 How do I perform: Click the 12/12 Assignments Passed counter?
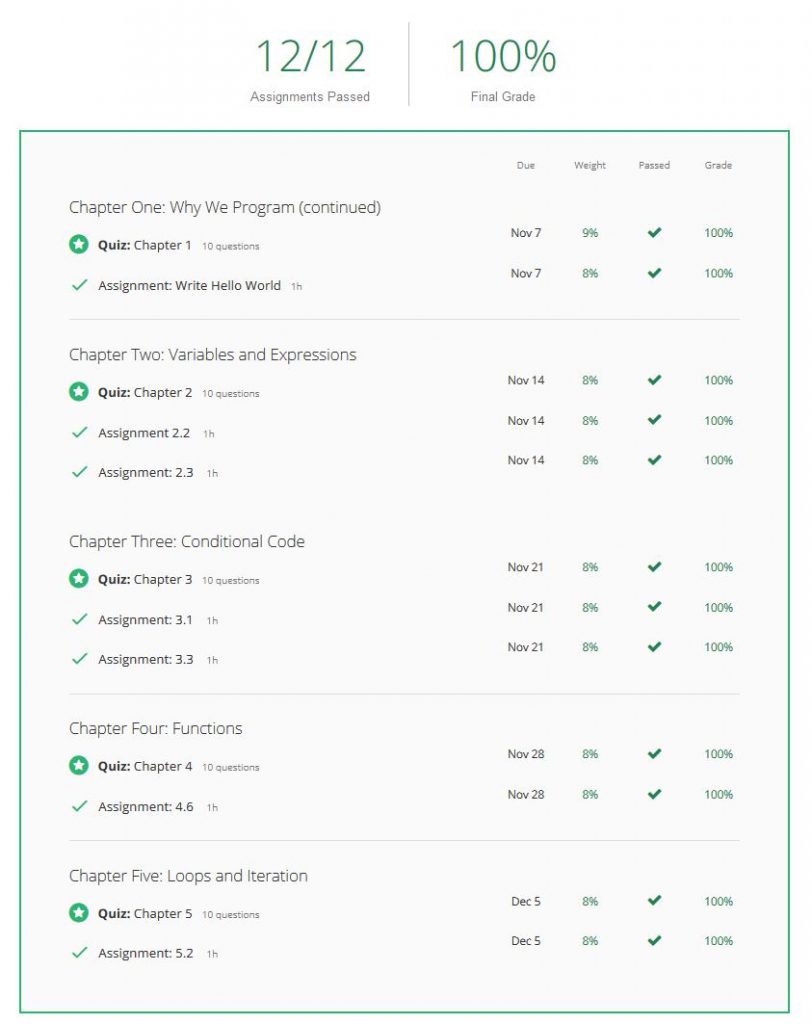(309, 57)
